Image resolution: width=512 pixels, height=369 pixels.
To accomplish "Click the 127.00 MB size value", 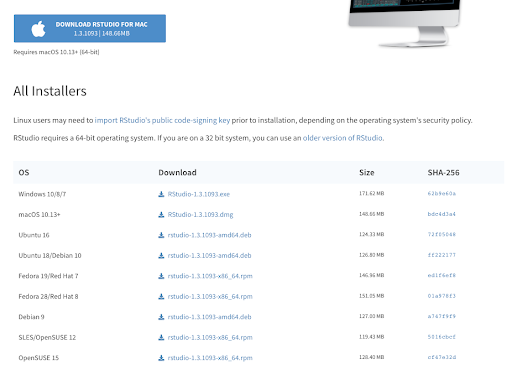I will coord(372,316).
